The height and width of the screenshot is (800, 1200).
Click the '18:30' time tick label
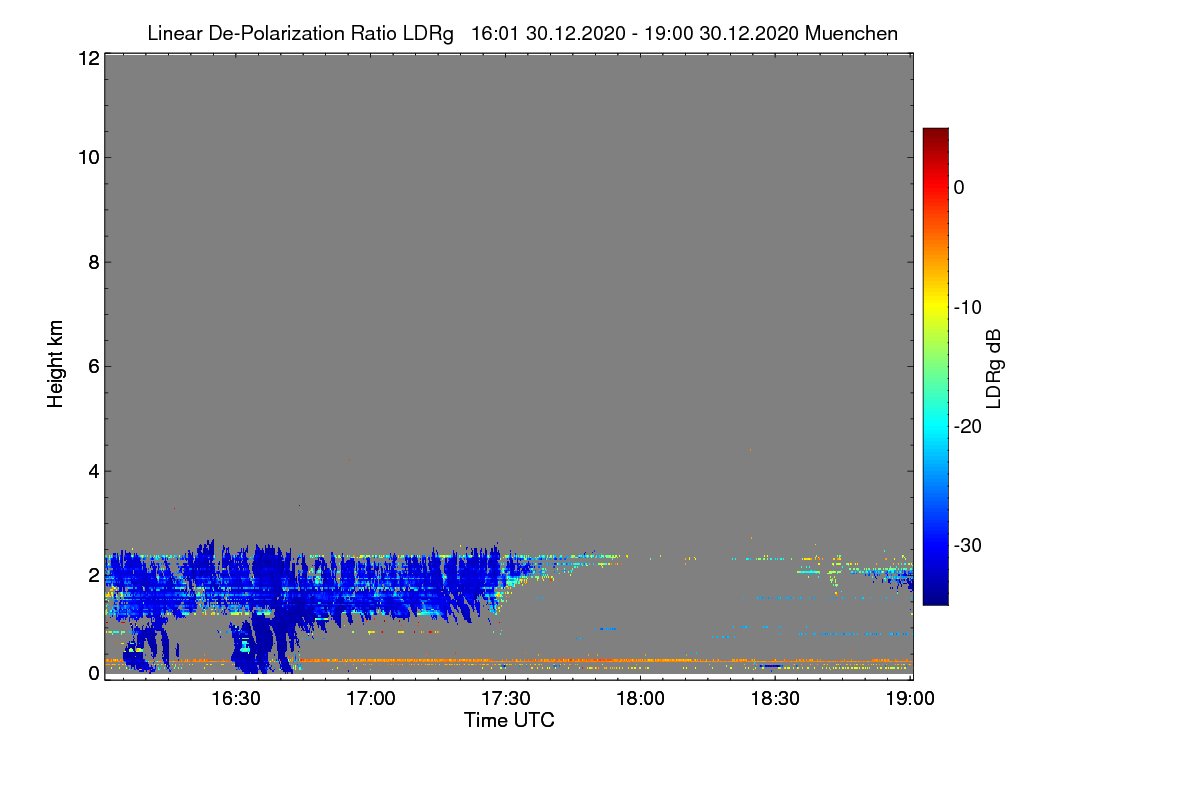775,698
